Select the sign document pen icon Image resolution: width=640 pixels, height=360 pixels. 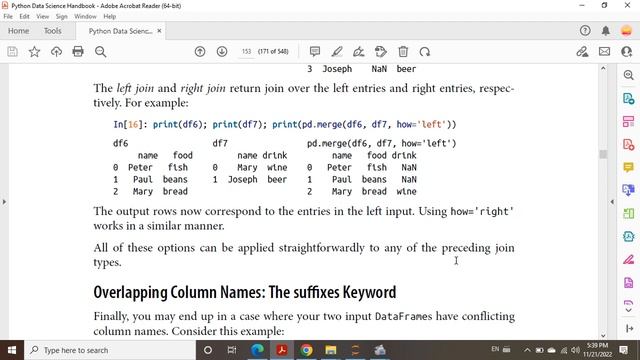click(x=359, y=51)
